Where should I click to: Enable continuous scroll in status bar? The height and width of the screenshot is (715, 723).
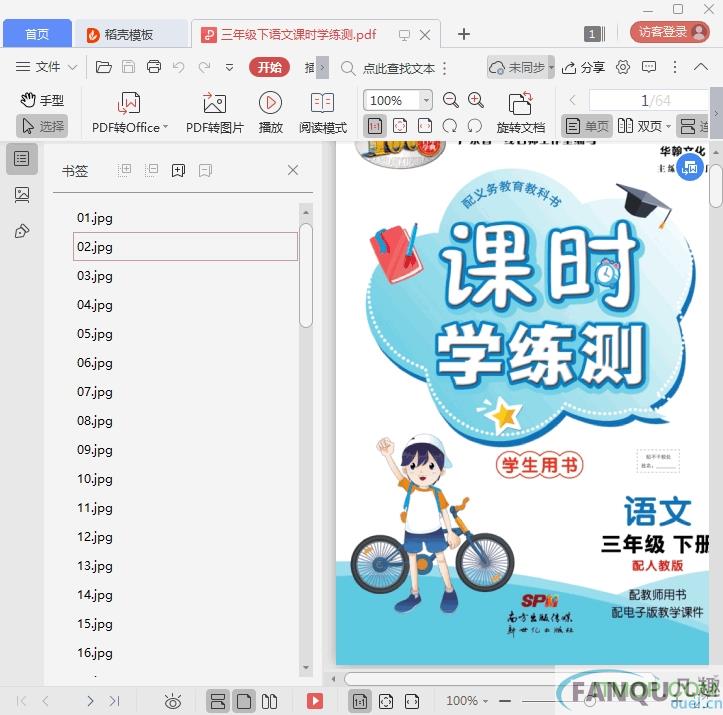tap(218, 701)
